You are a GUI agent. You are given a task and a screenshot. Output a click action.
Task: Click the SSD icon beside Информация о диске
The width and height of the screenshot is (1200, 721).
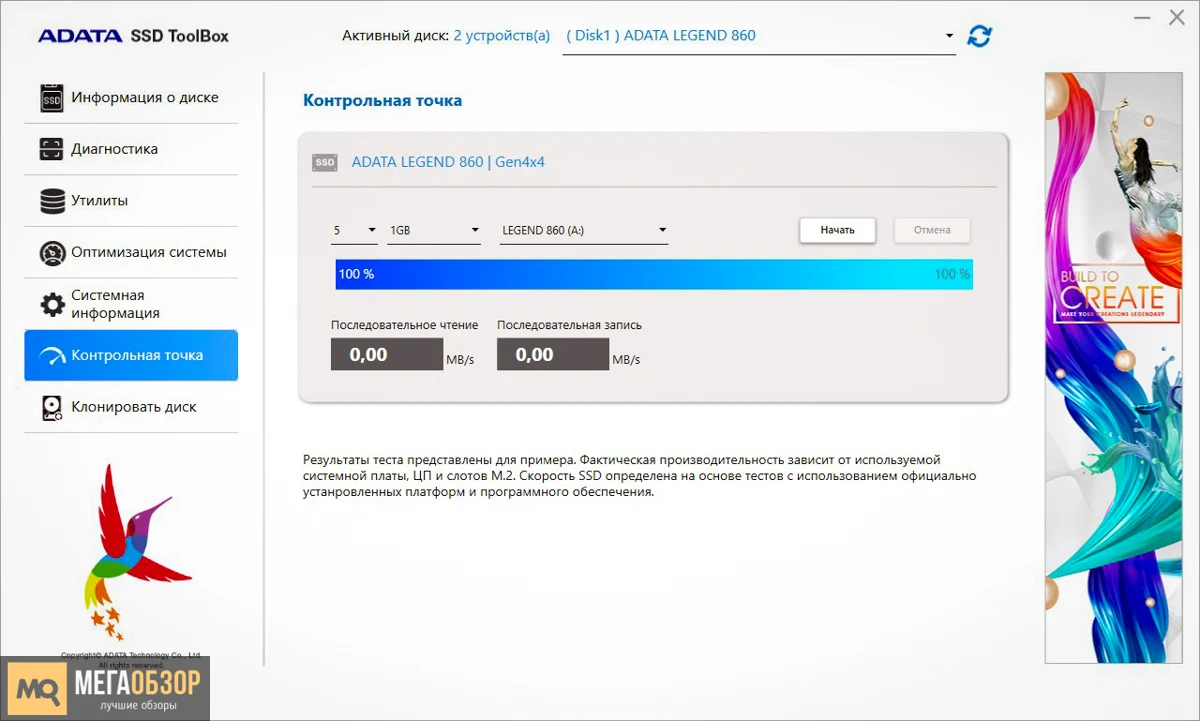coord(51,98)
